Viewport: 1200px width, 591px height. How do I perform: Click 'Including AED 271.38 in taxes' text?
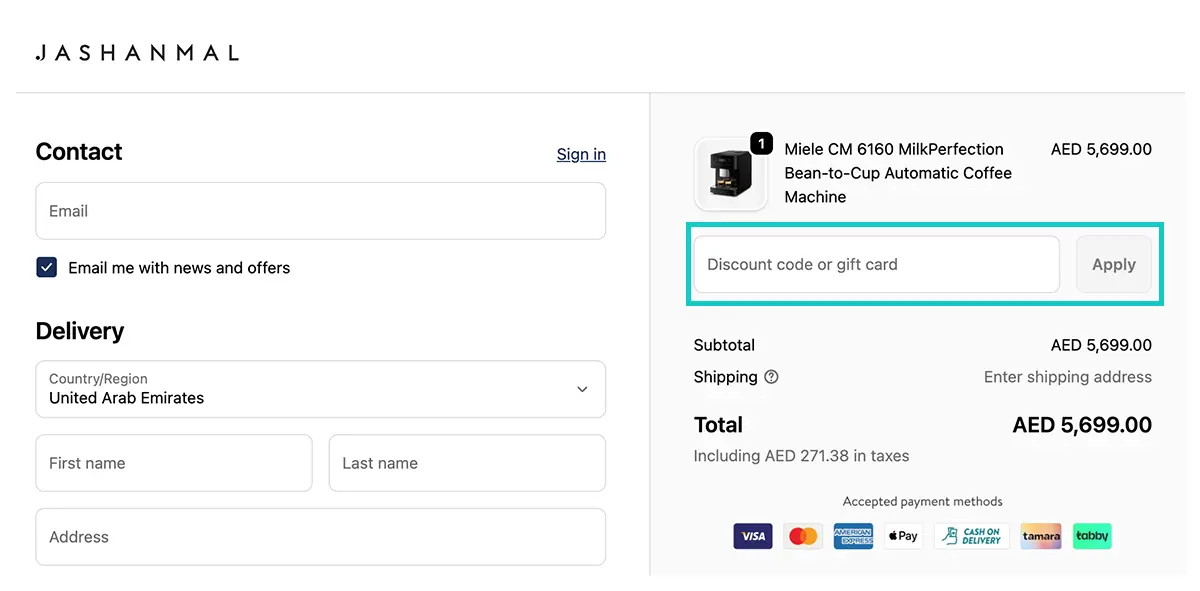tap(801, 456)
